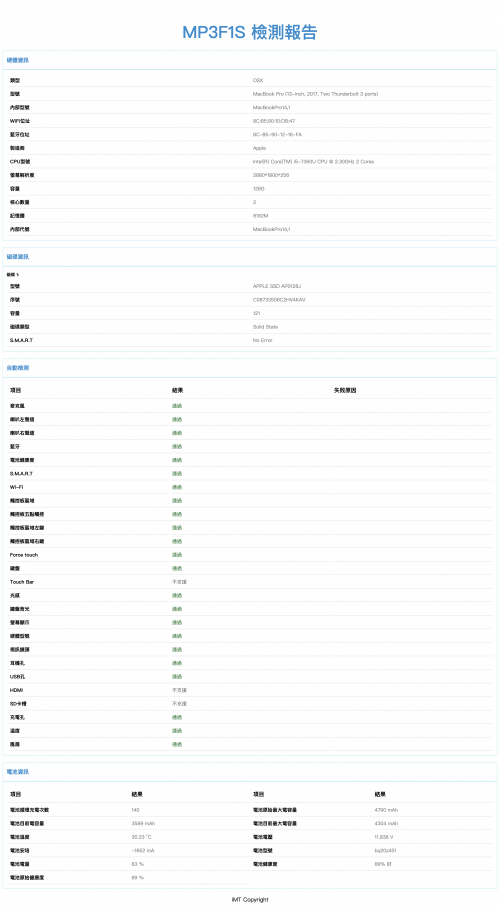Click the MP3F1S 檢測報告 page title
Viewport: 500px width, 909px height.
pyautogui.click(x=249, y=32)
